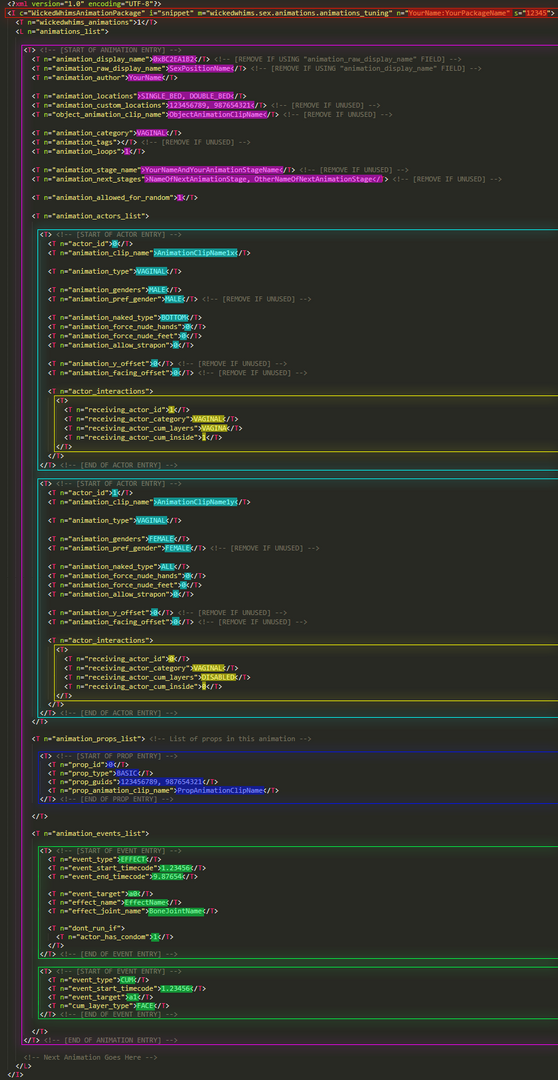Click the naked type value "BOTTOM"
Image resolution: width=558 pixels, height=1080 pixels.
click(176, 318)
